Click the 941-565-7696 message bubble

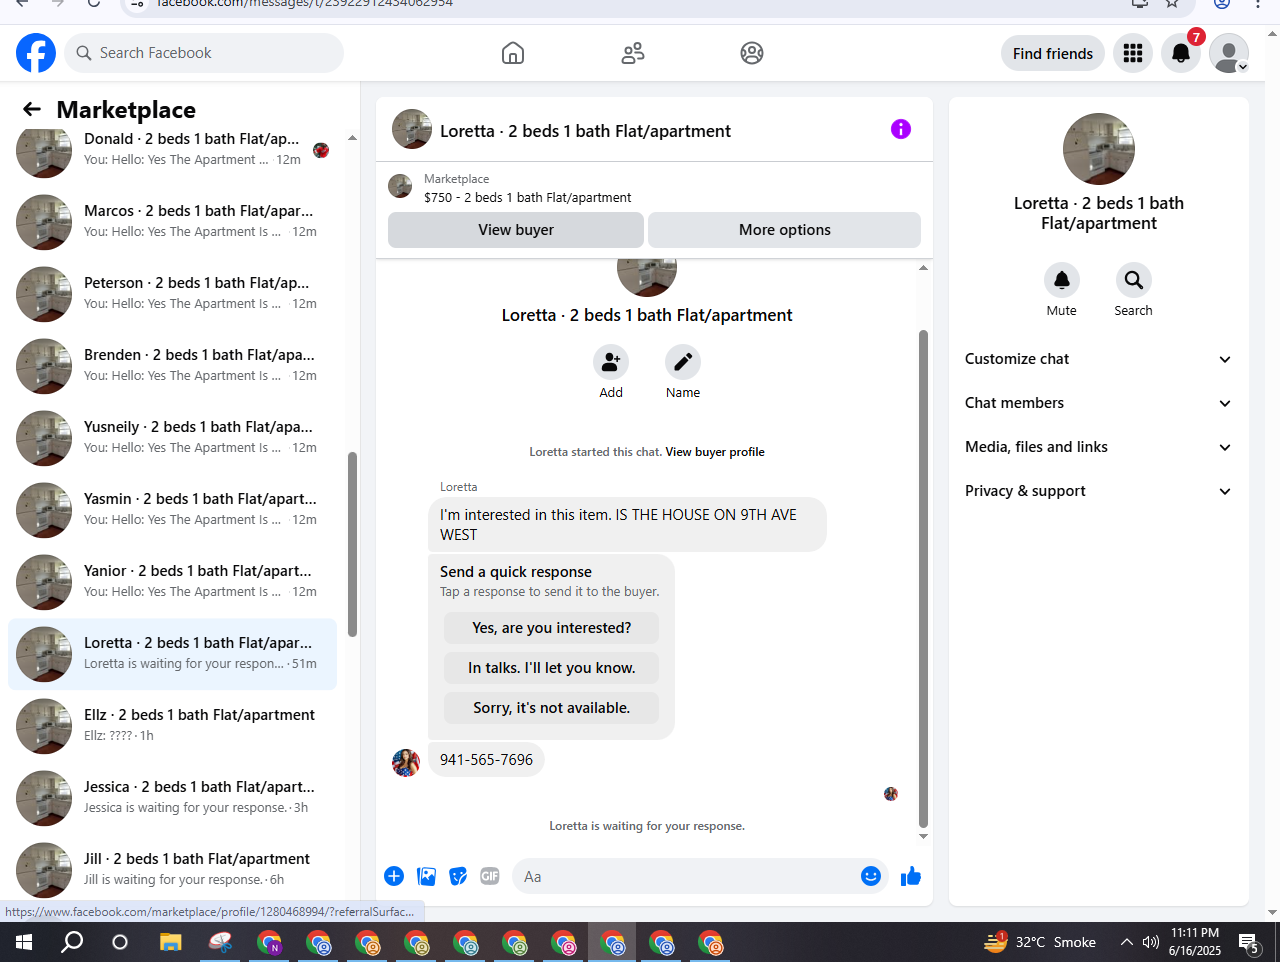click(486, 760)
